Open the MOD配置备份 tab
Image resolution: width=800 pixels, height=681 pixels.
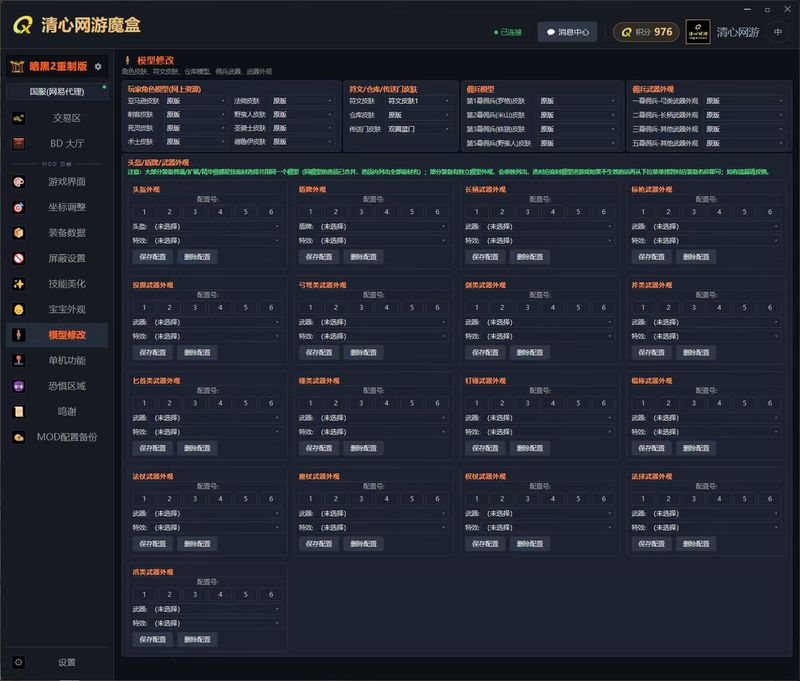click(57, 437)
